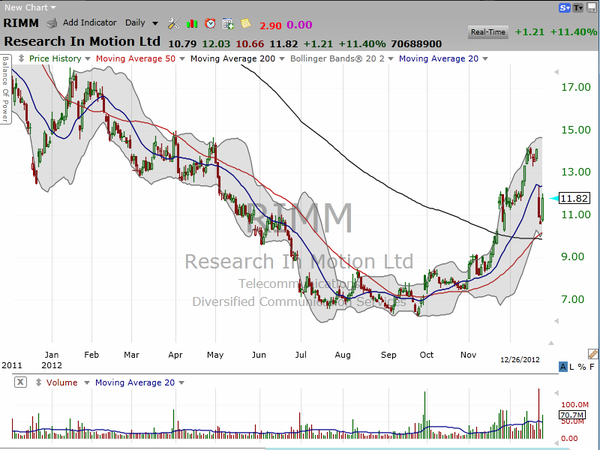Click the Research In Motion Ltd title
Screen dimensions: 600x450
[x=82, y=41]
